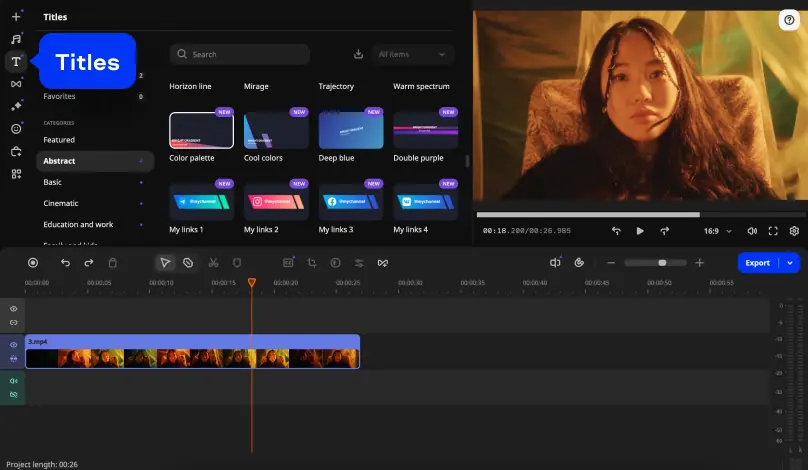Viewport: 808px width, 470px height.
Task: Open the color adjustment circle icon
Action: click(x=335, y=263)
